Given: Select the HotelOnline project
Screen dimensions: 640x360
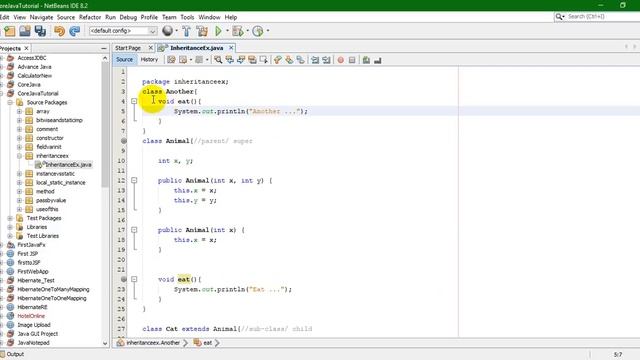Looking at the screenshot, I should (31, 316).
